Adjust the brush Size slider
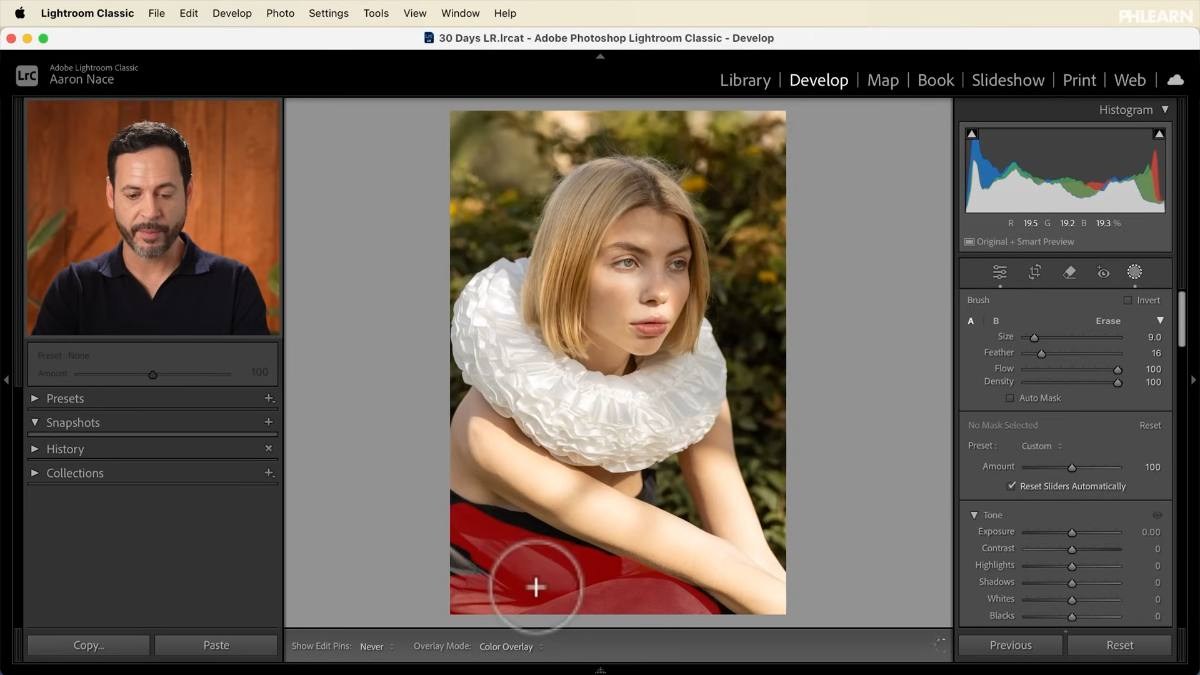The height and width of the screenshot is (675, 1200). click(1071, 337)
